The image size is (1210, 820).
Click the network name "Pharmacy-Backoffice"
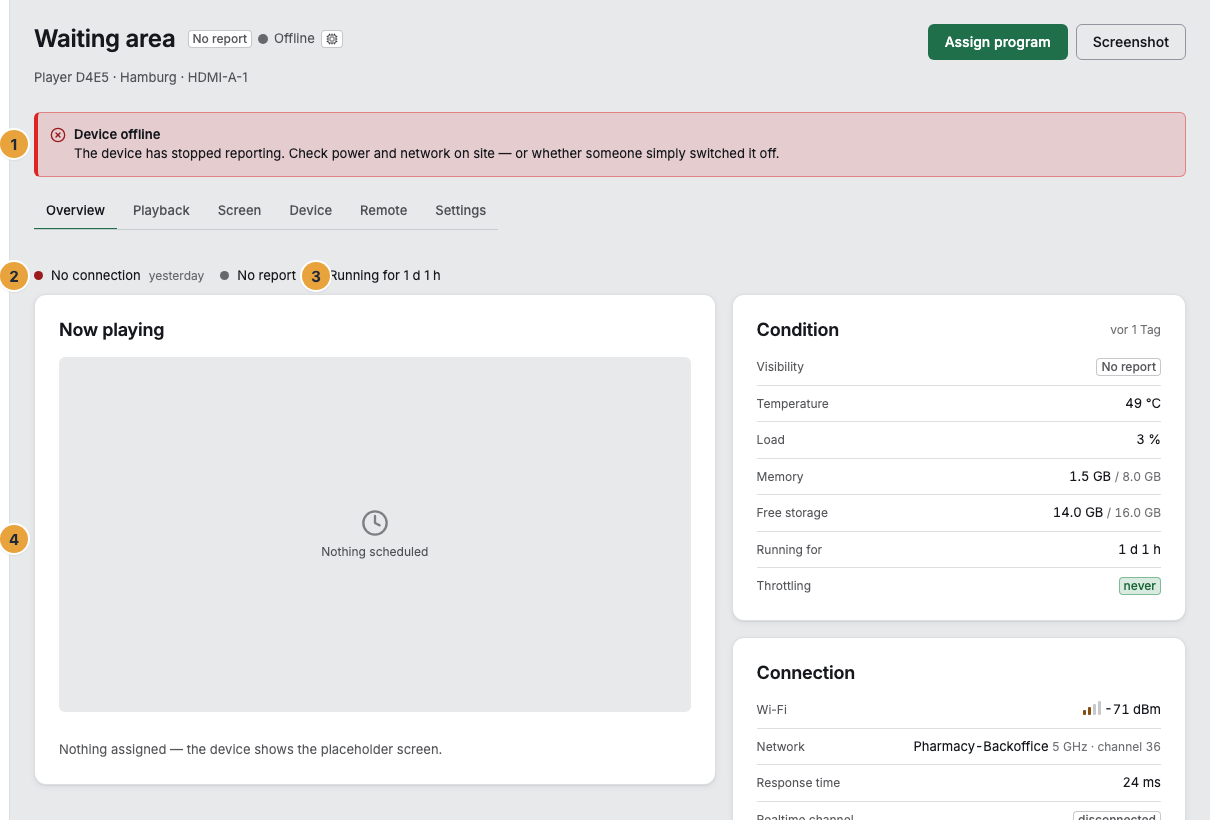981,747
